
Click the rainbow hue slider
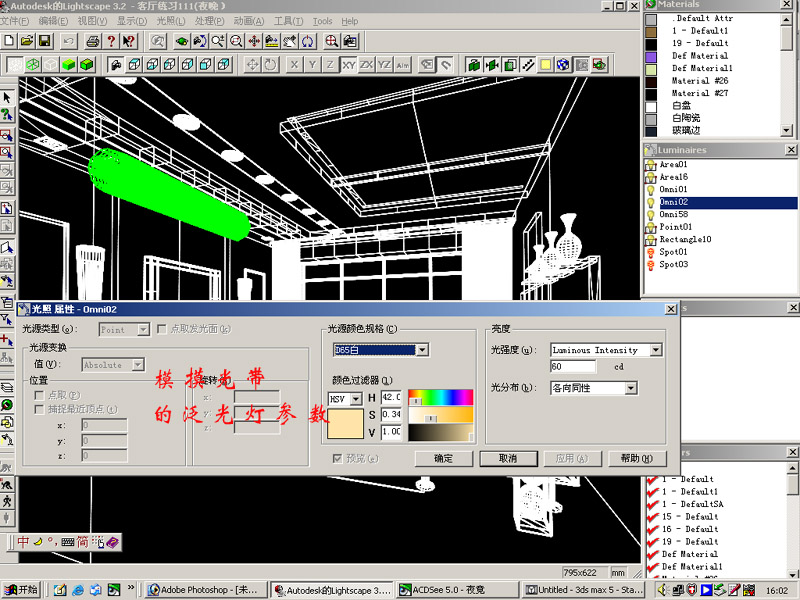441,397
